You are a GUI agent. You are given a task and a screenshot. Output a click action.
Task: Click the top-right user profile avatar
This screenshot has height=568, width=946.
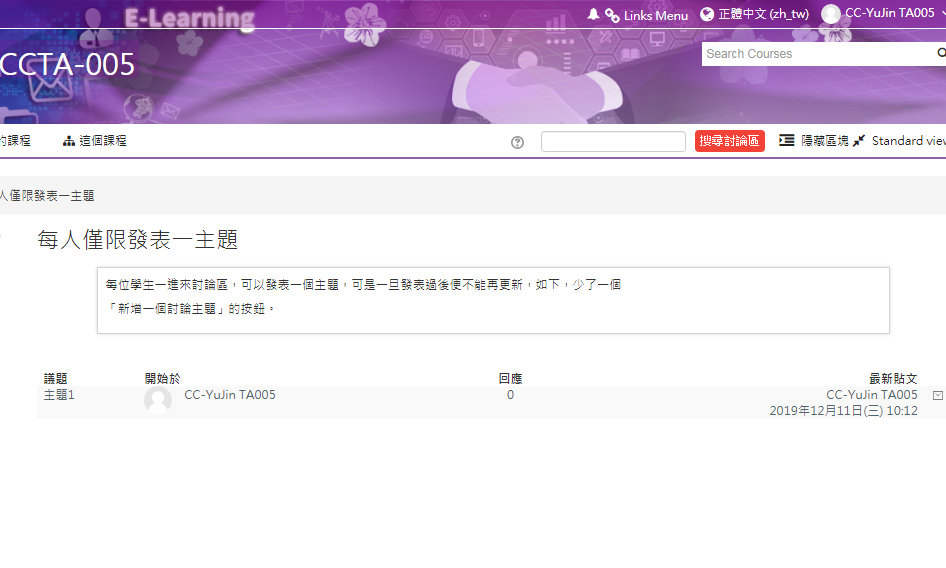(x=831, y=14)
